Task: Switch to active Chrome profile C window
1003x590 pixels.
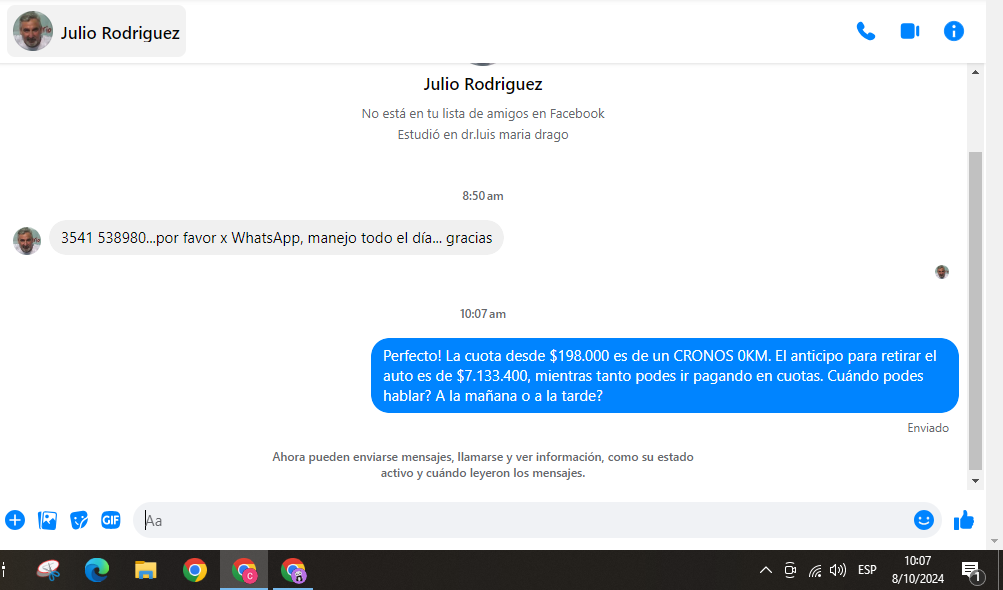Action: (244, 570)
